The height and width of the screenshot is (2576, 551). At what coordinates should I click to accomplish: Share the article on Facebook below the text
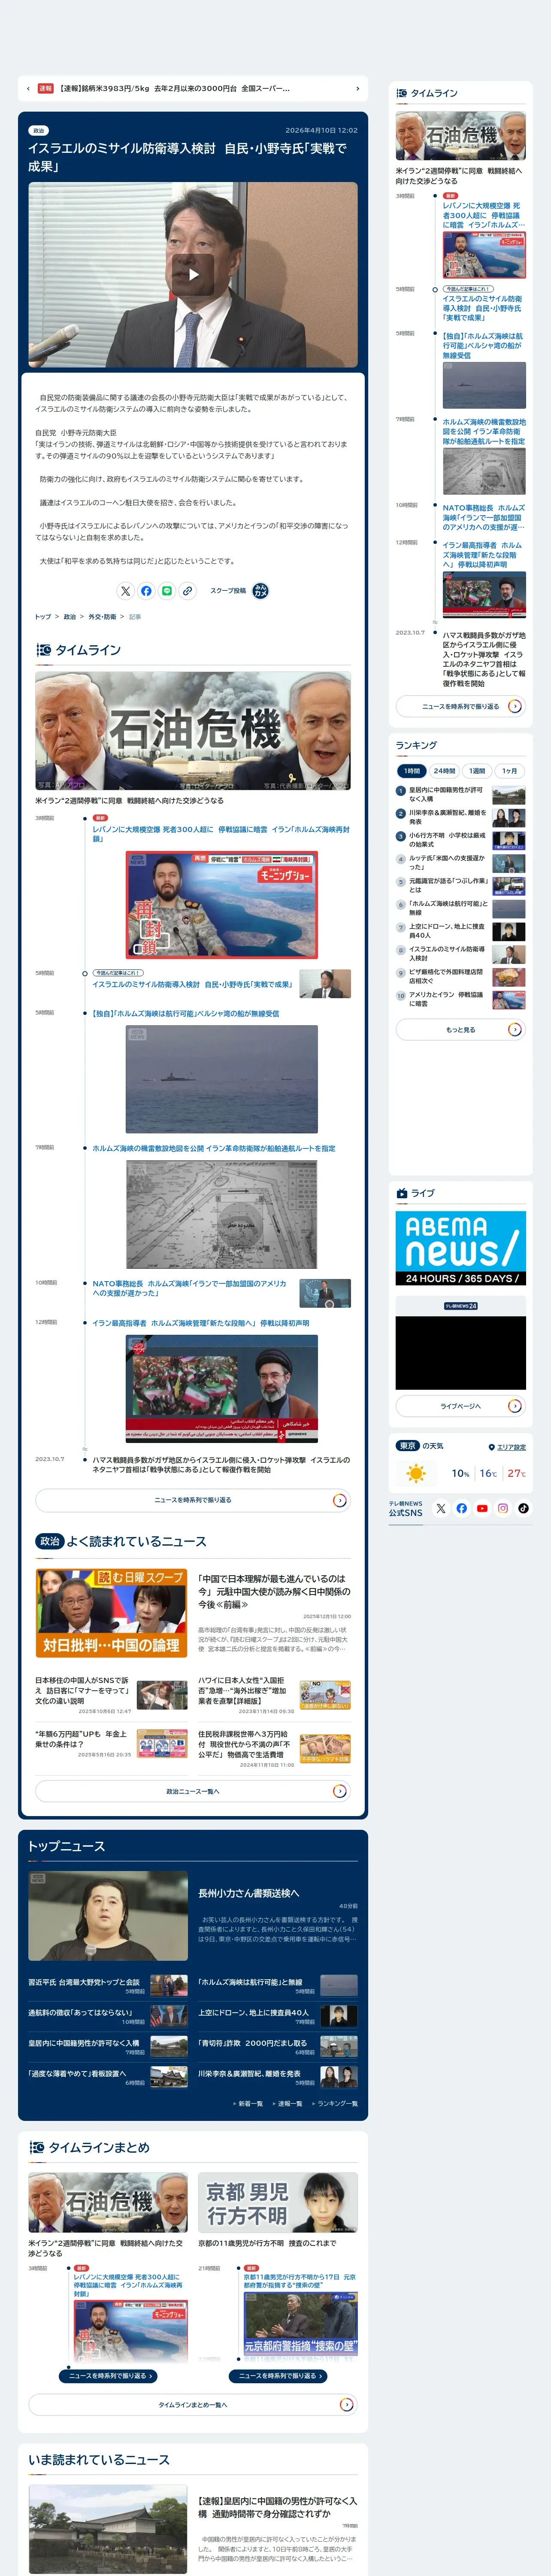(146, 591)
